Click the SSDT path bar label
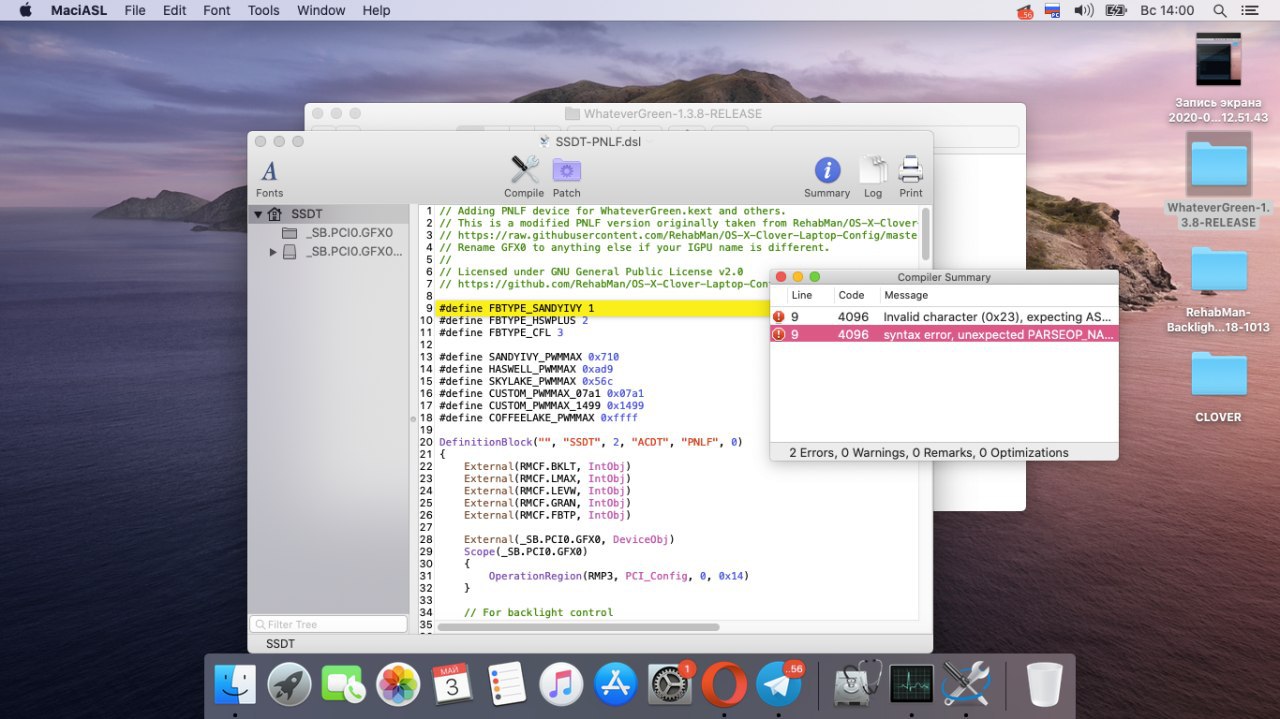Screen dimensions: 1280x719 point(280,643)
